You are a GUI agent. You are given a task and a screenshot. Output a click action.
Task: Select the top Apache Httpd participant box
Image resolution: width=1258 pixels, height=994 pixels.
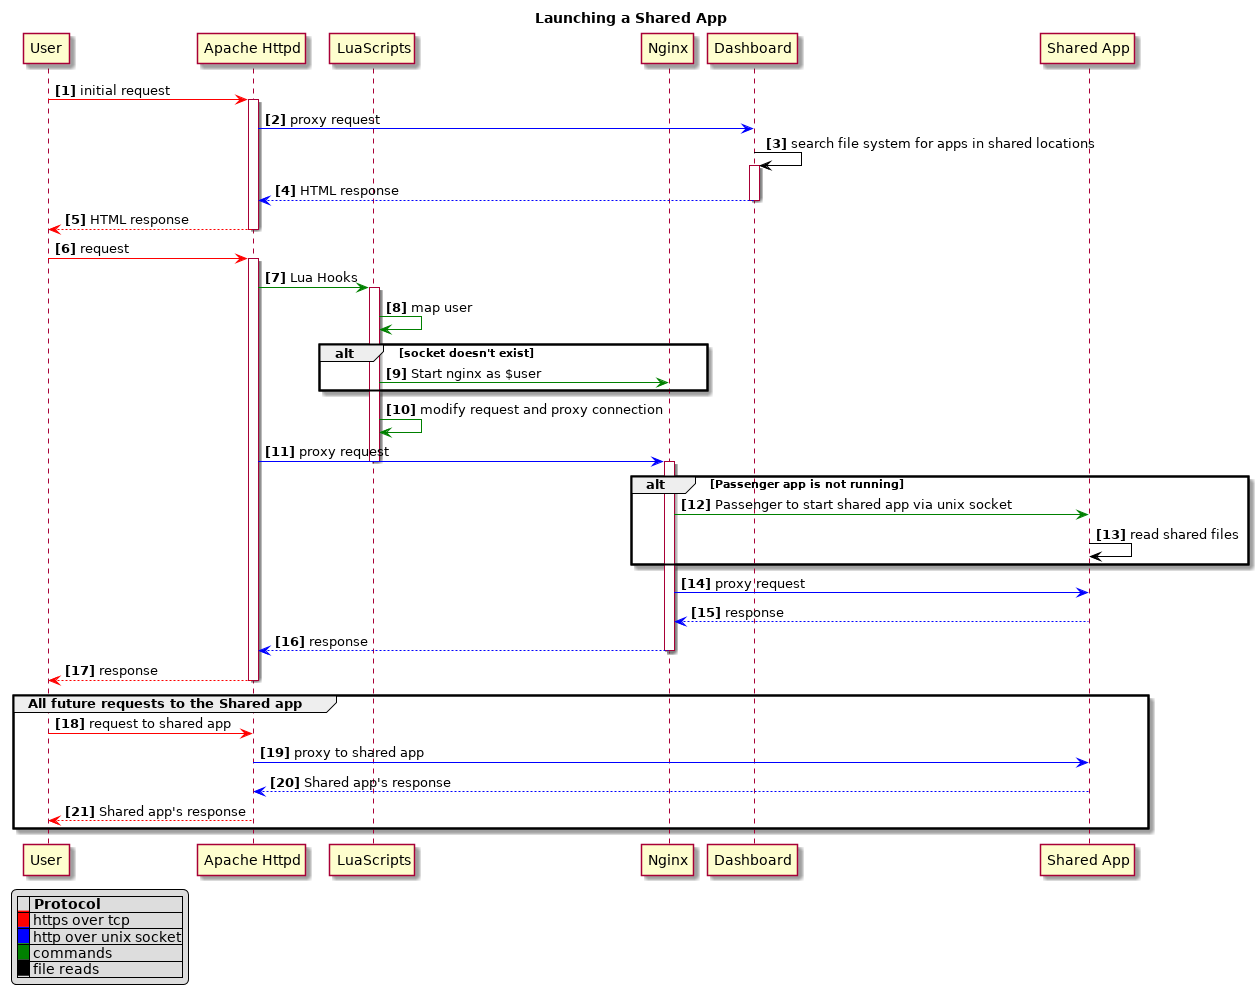[252, 48]
